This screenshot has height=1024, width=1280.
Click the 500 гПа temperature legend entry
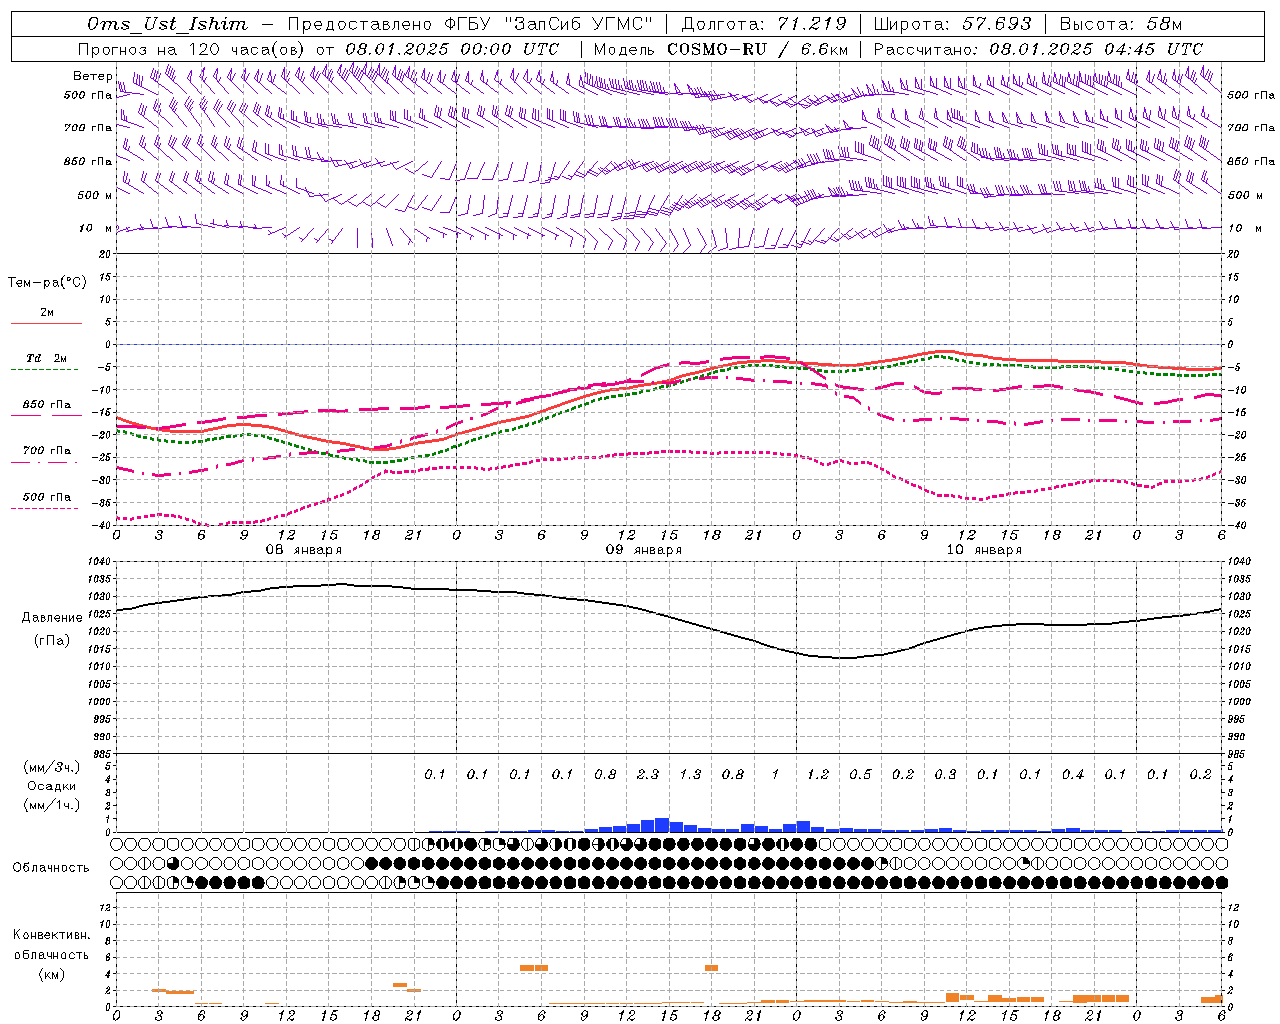(x=47, y=497)
